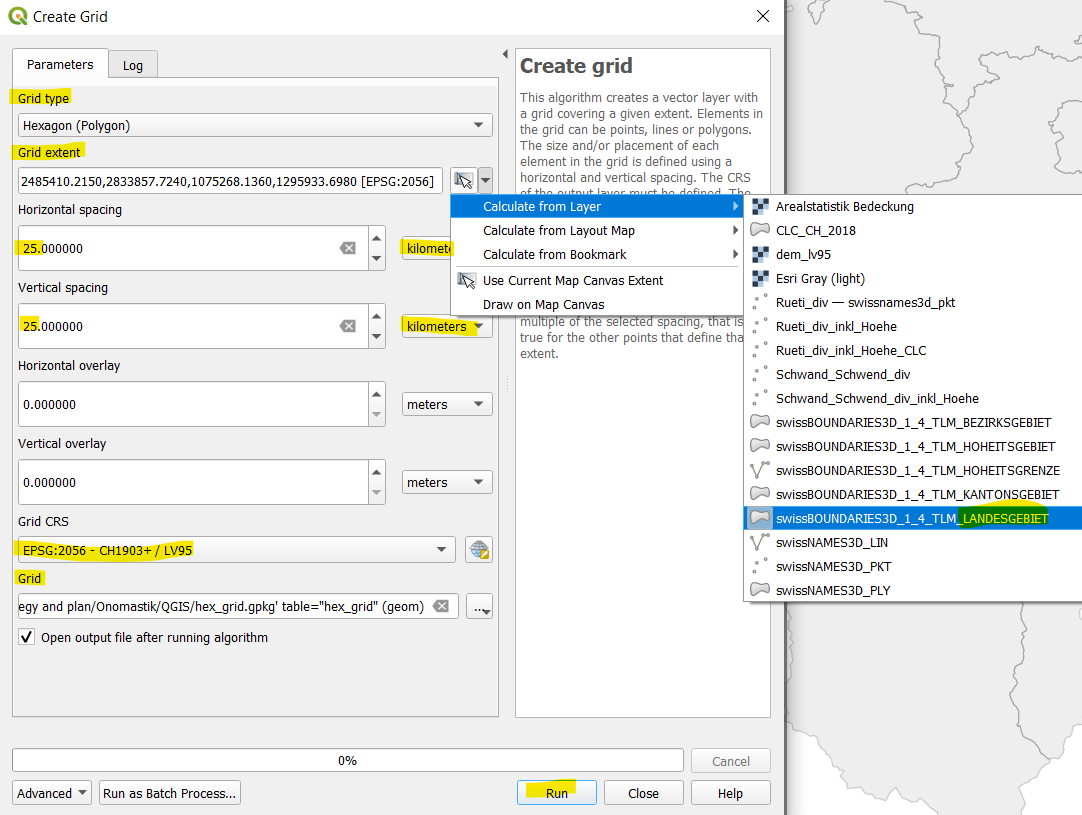1082x815 pixels.
Task: Open Calculate from Layer submenu
Action: (596, 206)
